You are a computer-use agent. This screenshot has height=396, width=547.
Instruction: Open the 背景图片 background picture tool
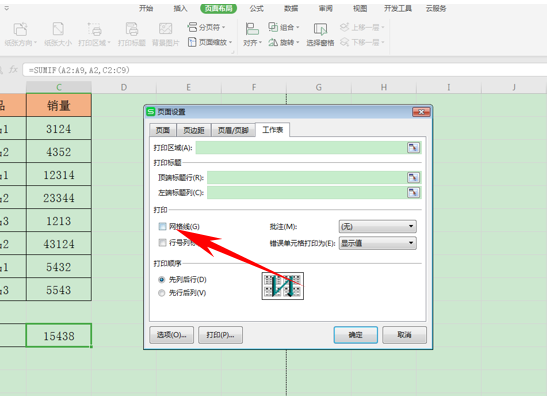click(165, 34)
